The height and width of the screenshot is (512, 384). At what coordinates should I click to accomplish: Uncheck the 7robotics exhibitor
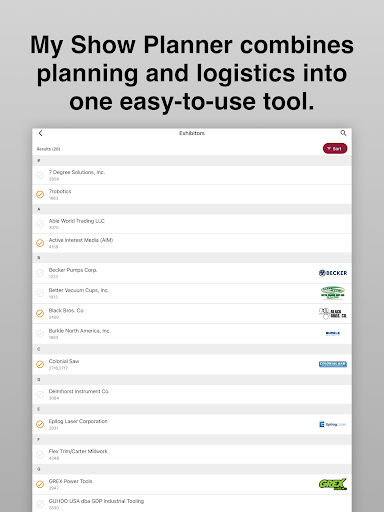pos(40,194)
